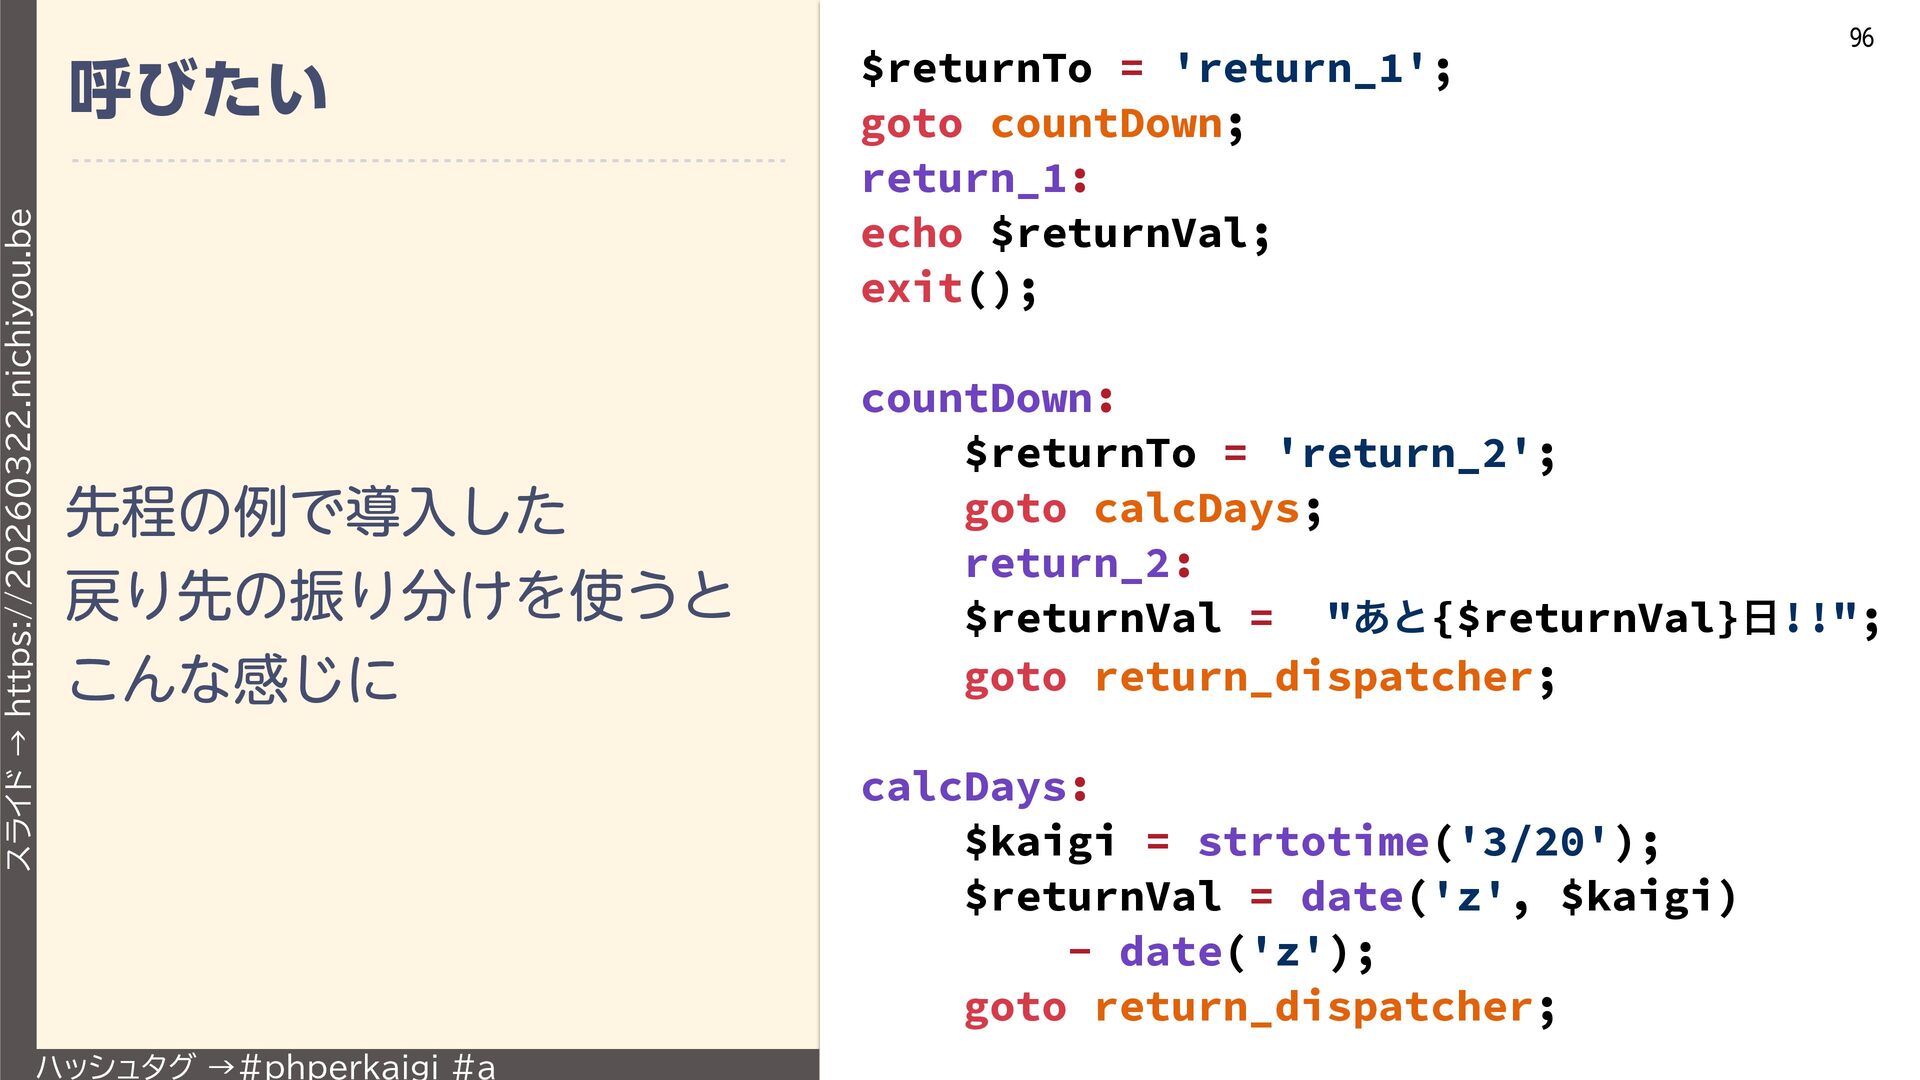This screenshot has width=1920, height=1080.
Task: Click the 'return_2' string literal
Action: click(1404, 454)
